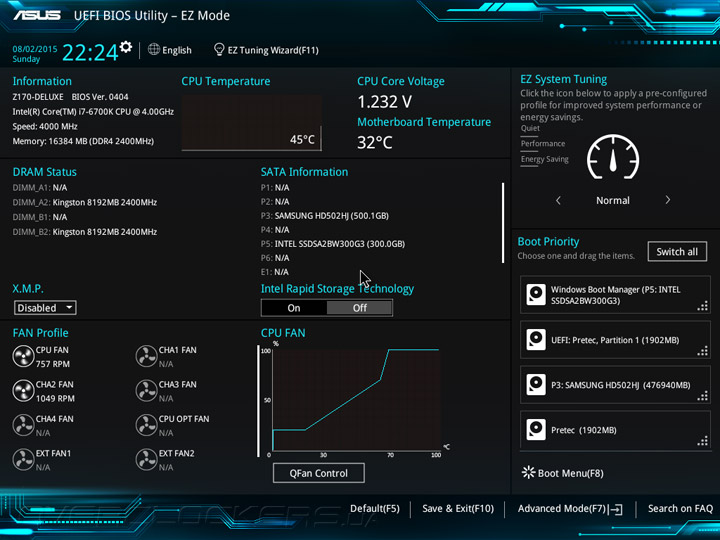Open the X.M.P. Disabled dropdown
Image resolution: width=720 pixels, height=540 pixels.
(x=45, y=308)
